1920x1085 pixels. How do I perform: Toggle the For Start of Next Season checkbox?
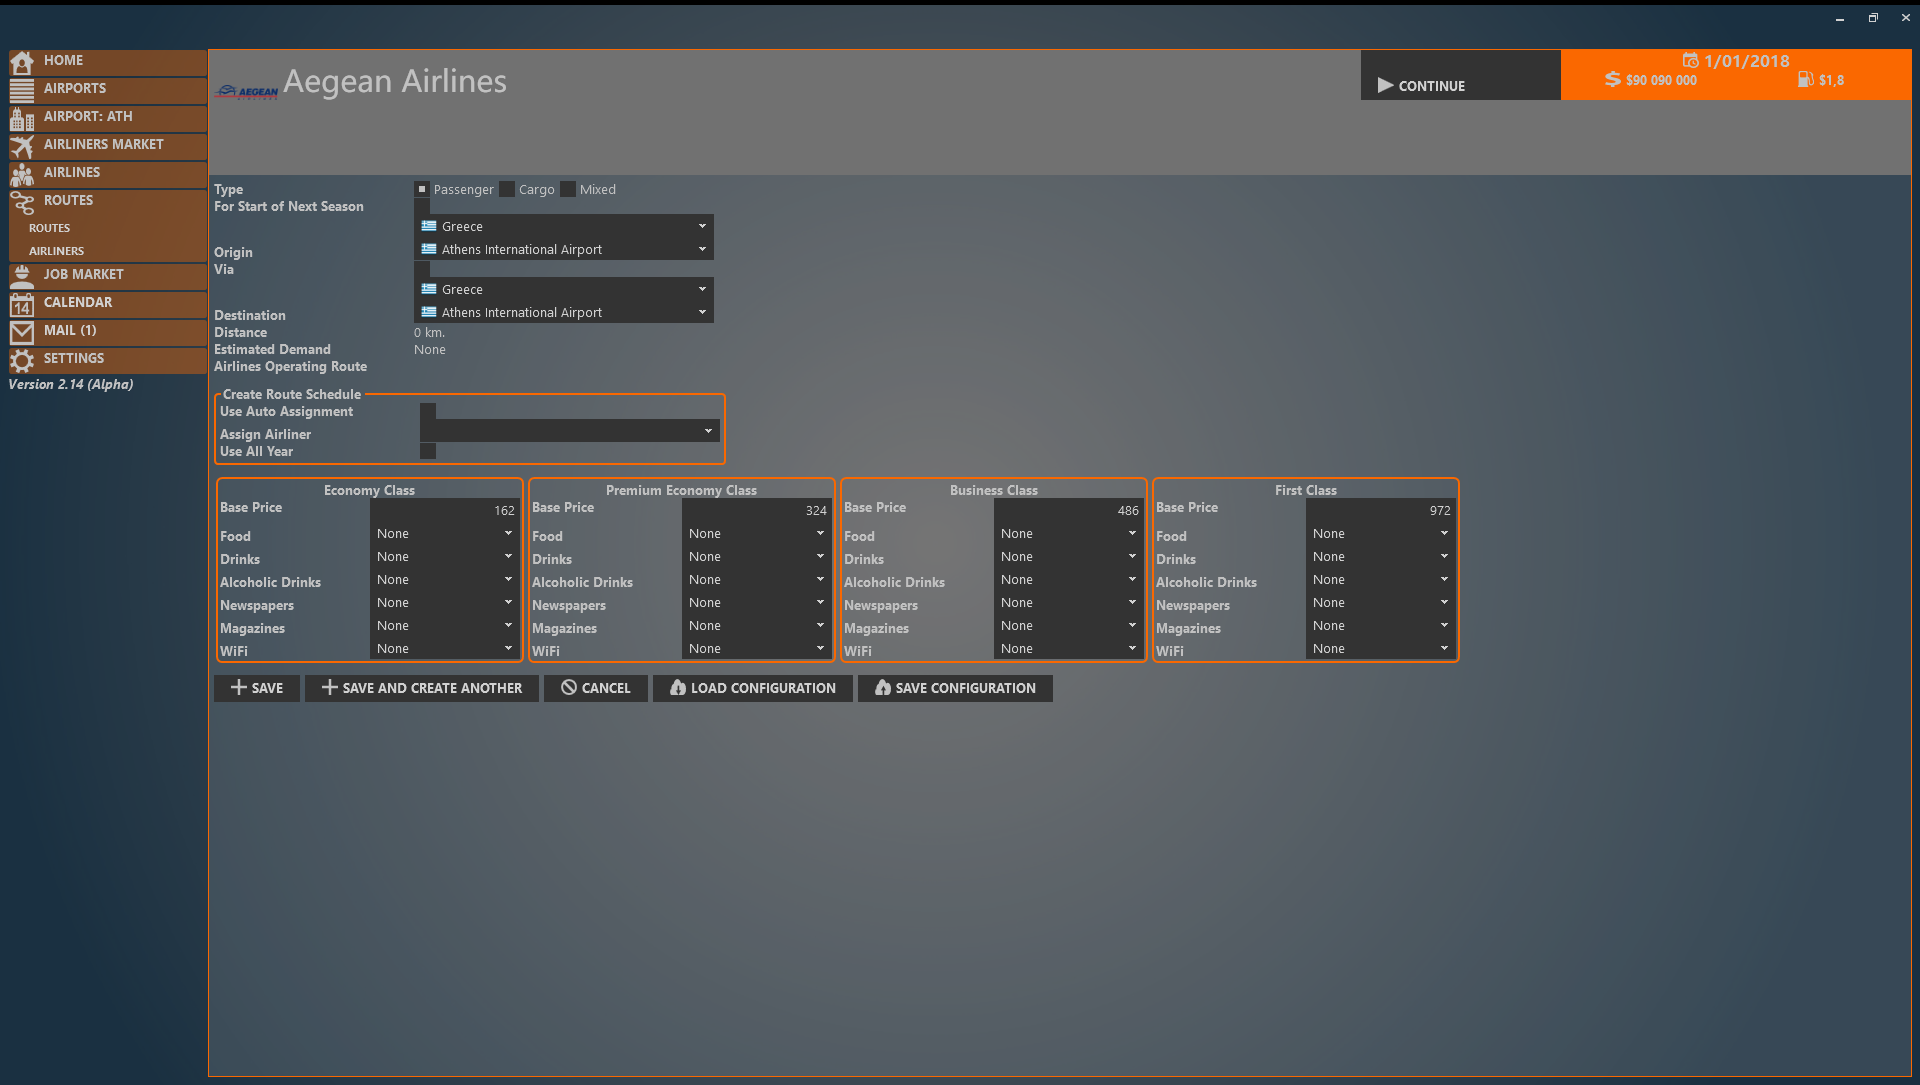point(422,206)
